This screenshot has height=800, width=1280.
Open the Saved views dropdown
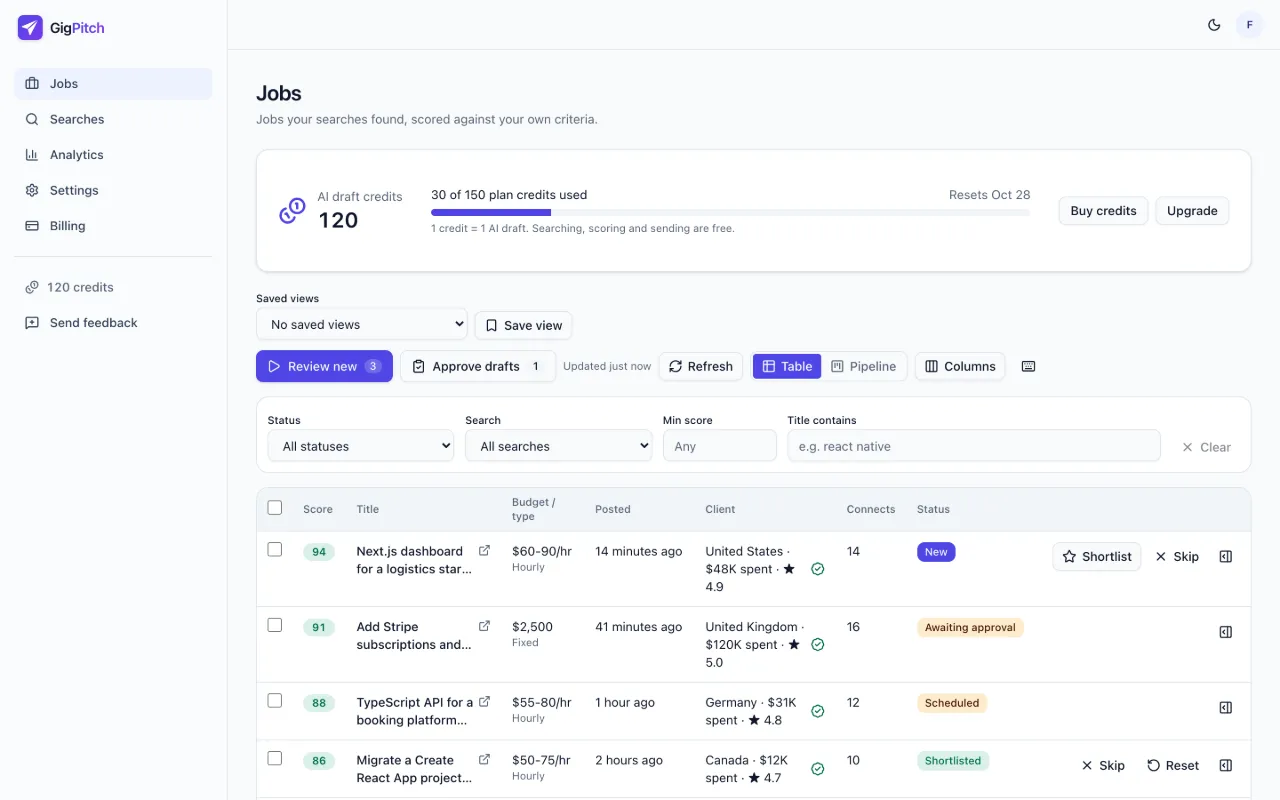362,324
